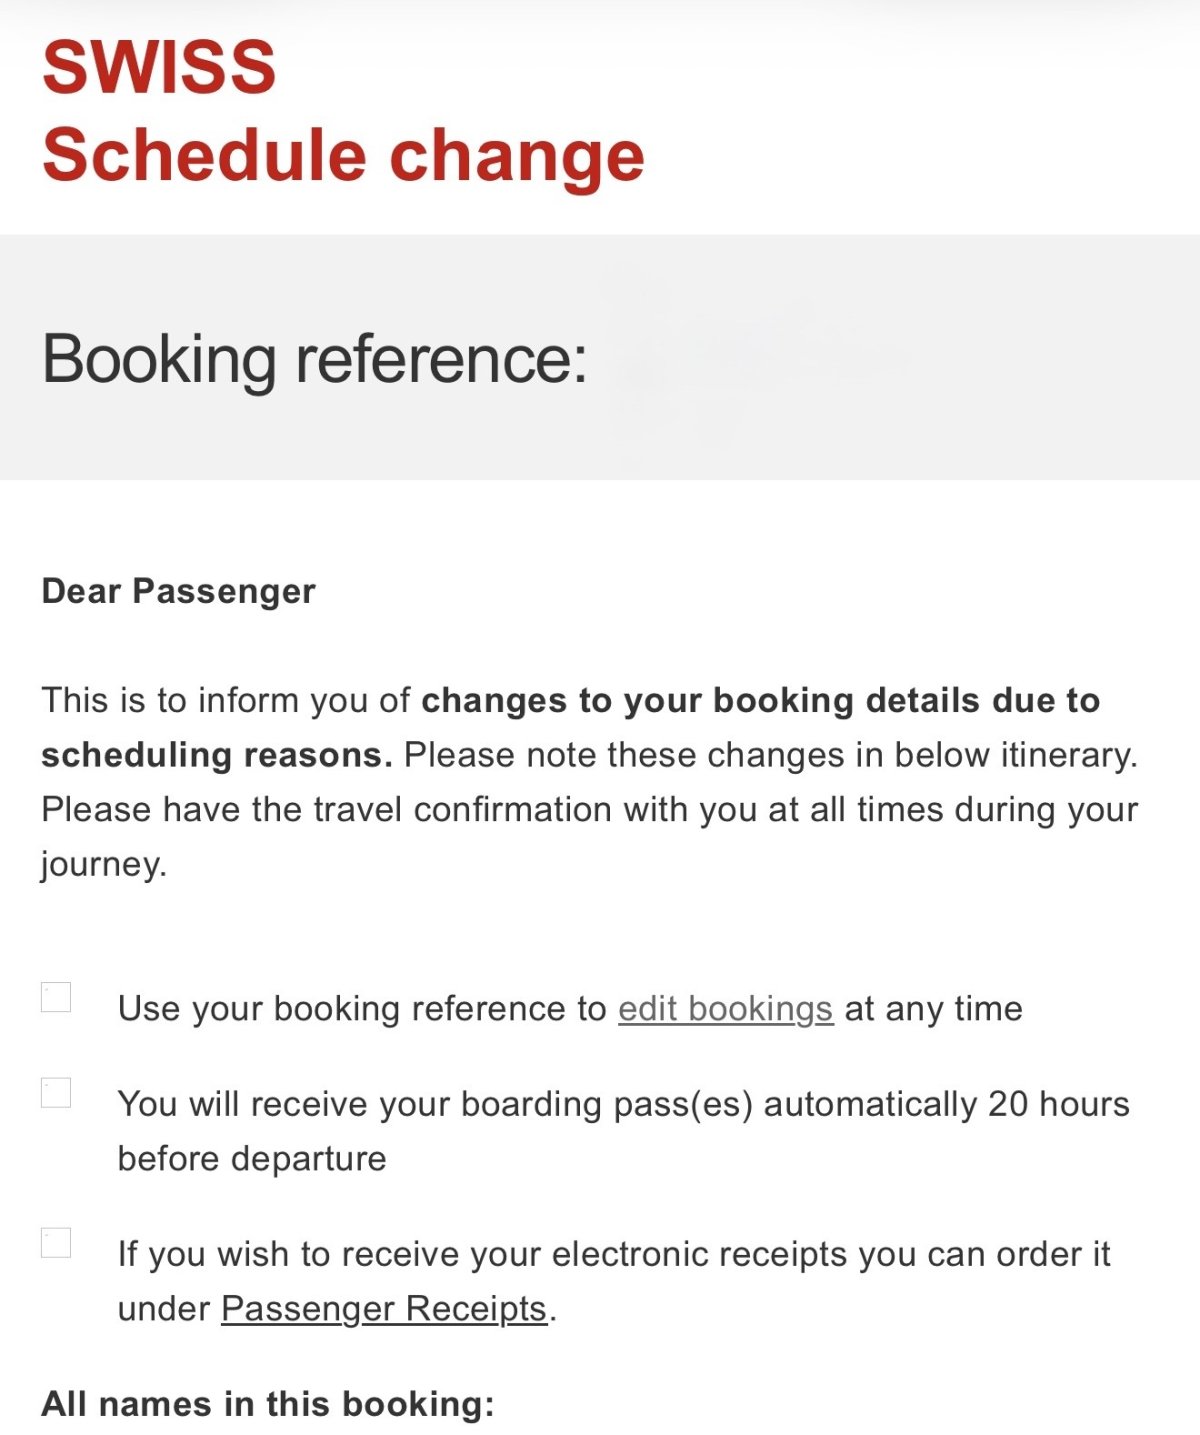
Task: Click the "before departure" line
Action: [252, 1158]
